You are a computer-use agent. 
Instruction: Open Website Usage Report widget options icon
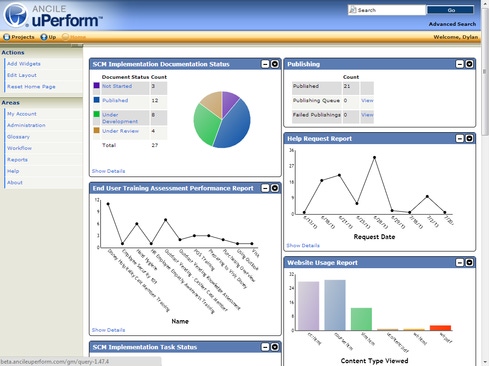coord(469,263)
